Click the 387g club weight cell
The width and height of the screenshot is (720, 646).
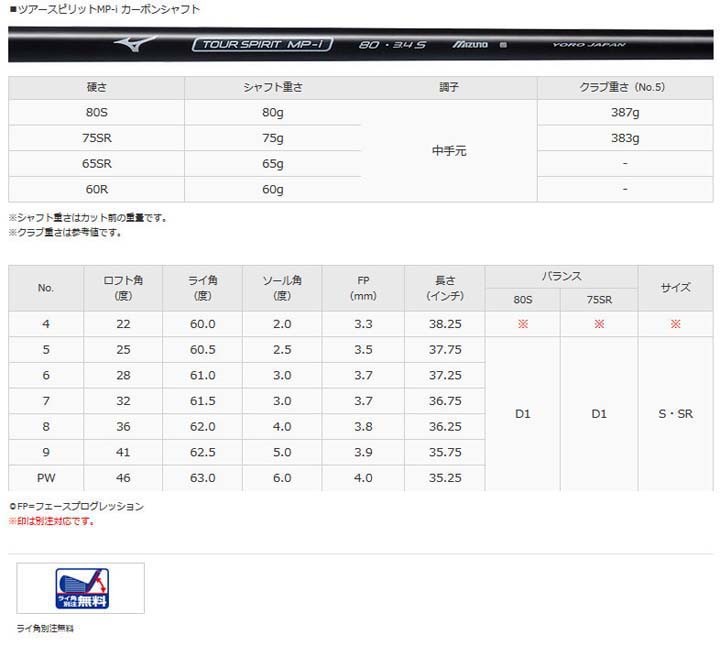point(625,112)
